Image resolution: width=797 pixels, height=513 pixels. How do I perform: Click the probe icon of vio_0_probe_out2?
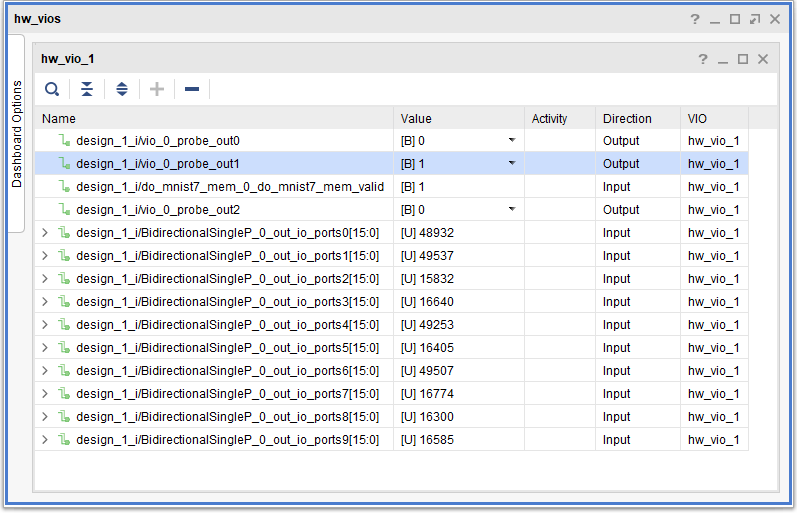pos(64,209)
